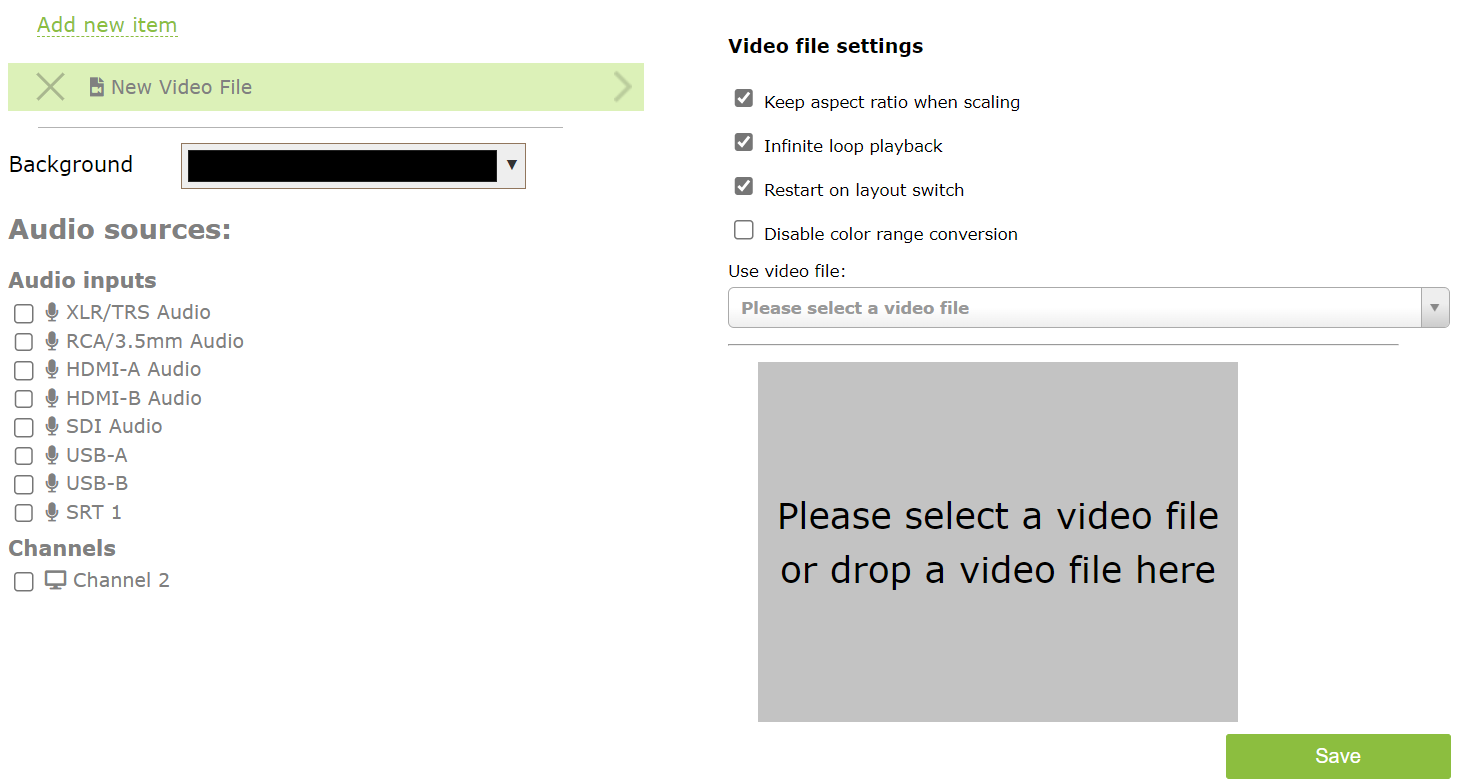Click the gray video file drop area
The image size is (1459, 783).
pyautogui.click(x=998, y=542)
